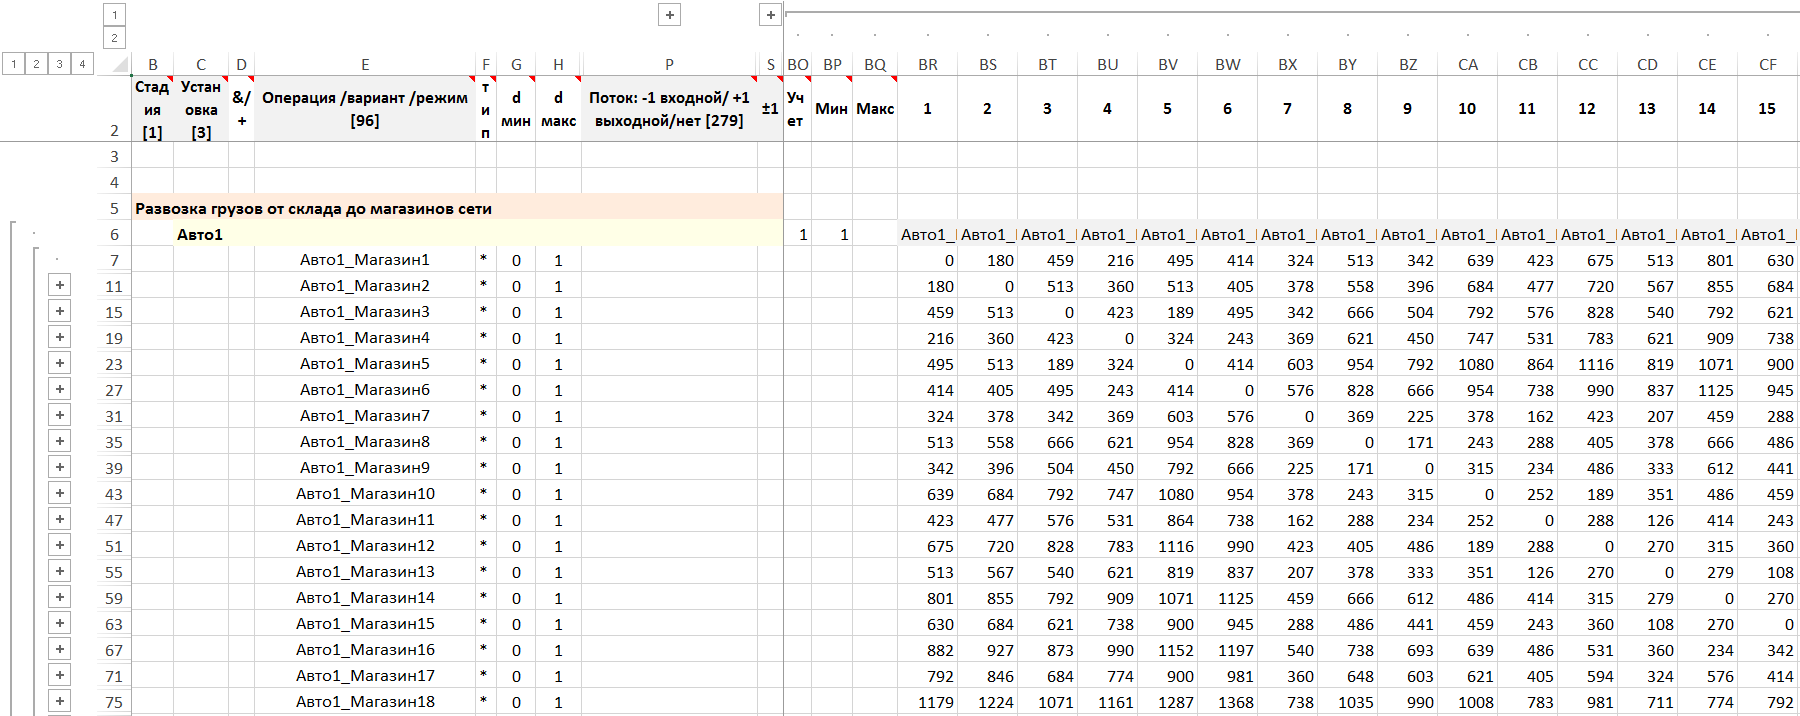This screenshot has width=1800, height=716.
Task: Click the 'Операция /вариант /режим [96]' header cell
Action: coord(365,109)
